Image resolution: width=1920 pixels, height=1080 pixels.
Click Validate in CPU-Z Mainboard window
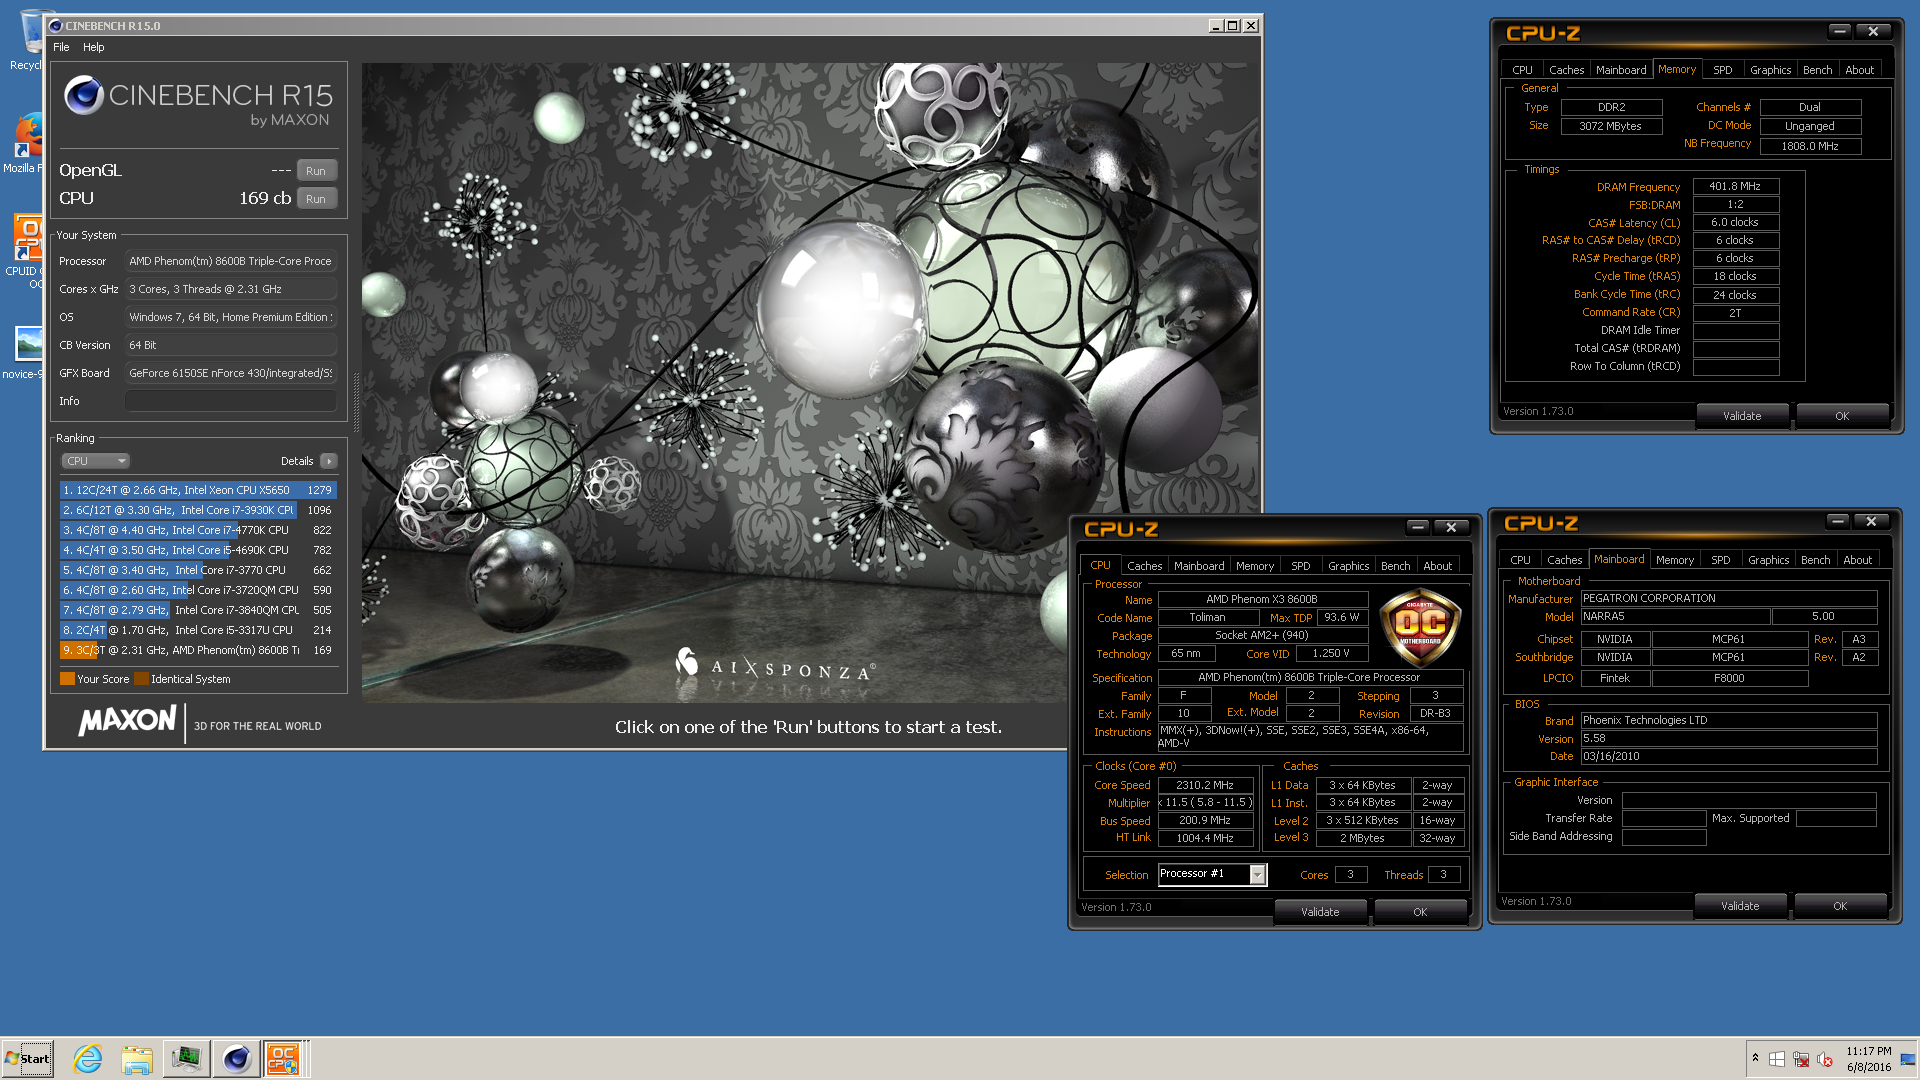coord(1740,906)
